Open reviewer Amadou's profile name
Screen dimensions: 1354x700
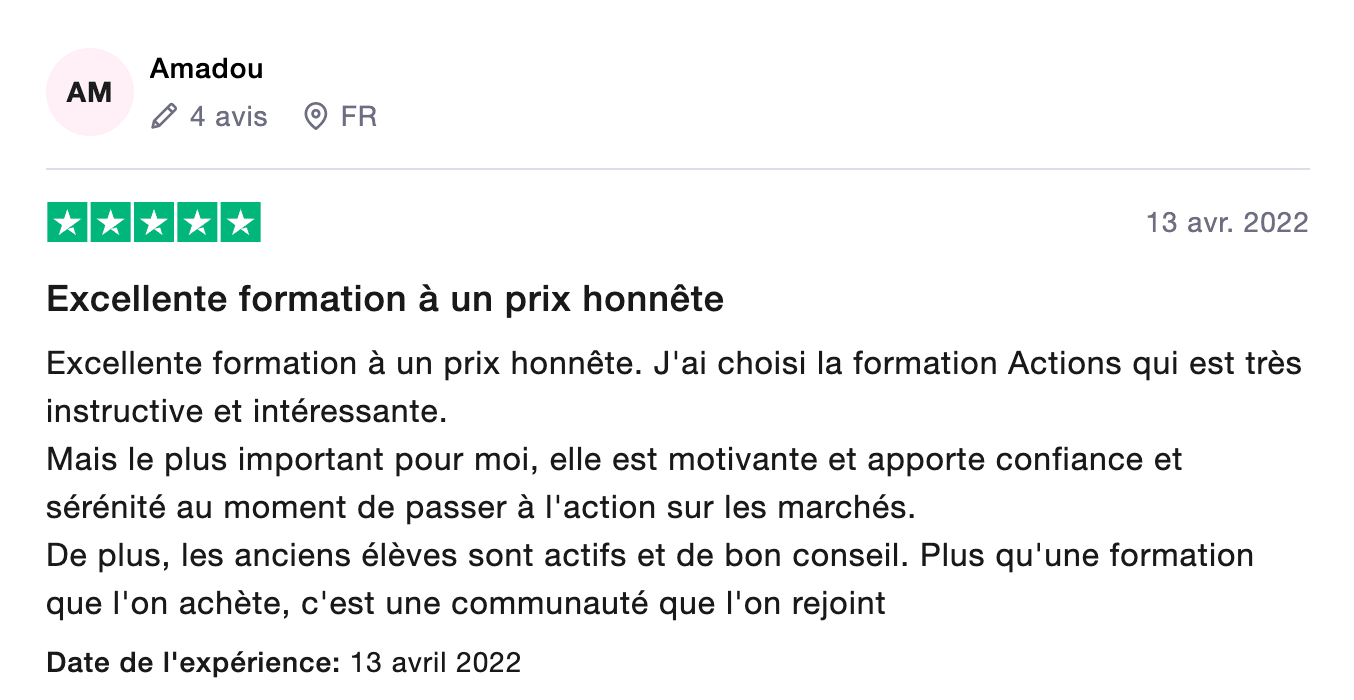point(206,69)
